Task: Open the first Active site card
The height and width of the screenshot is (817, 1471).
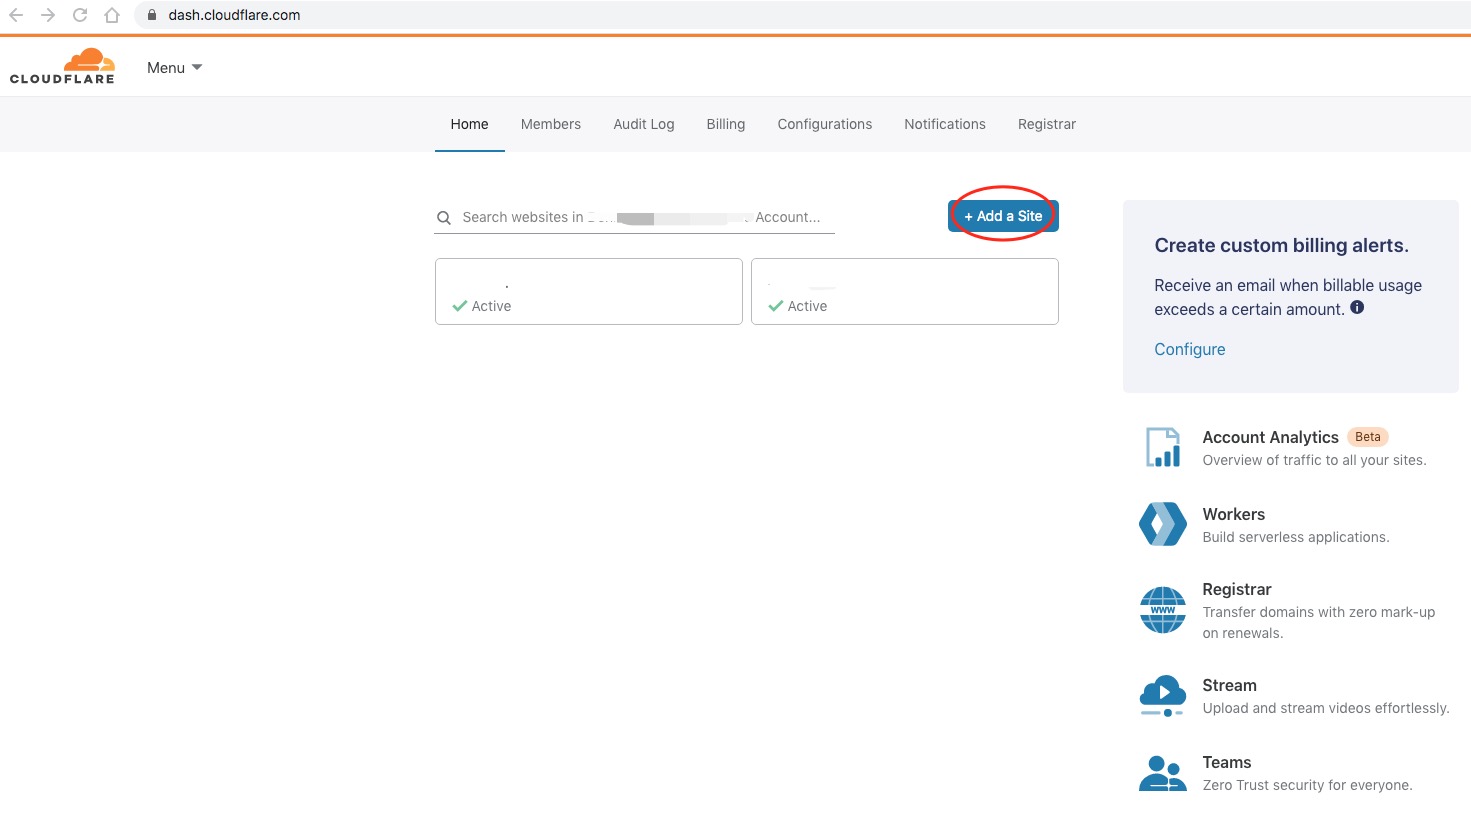Action: pos(589,291)
